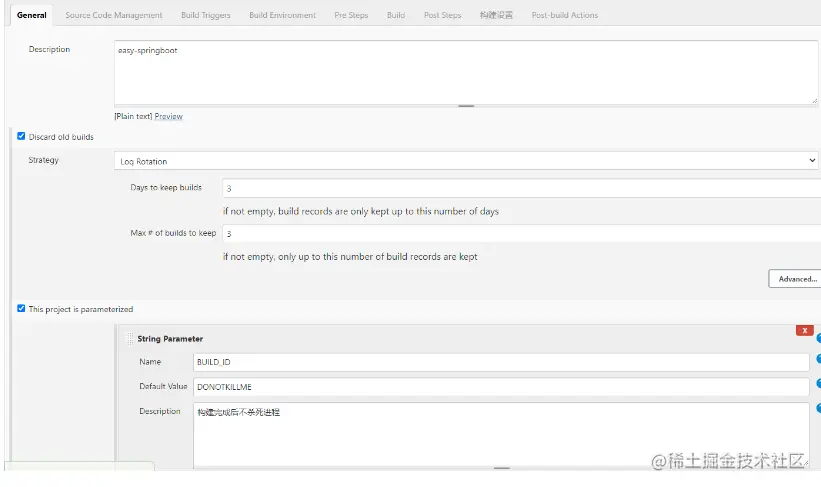The width and height of the screenshot is (821, 487).
Task: Click the Advanced... button
Action: point(795,279)
